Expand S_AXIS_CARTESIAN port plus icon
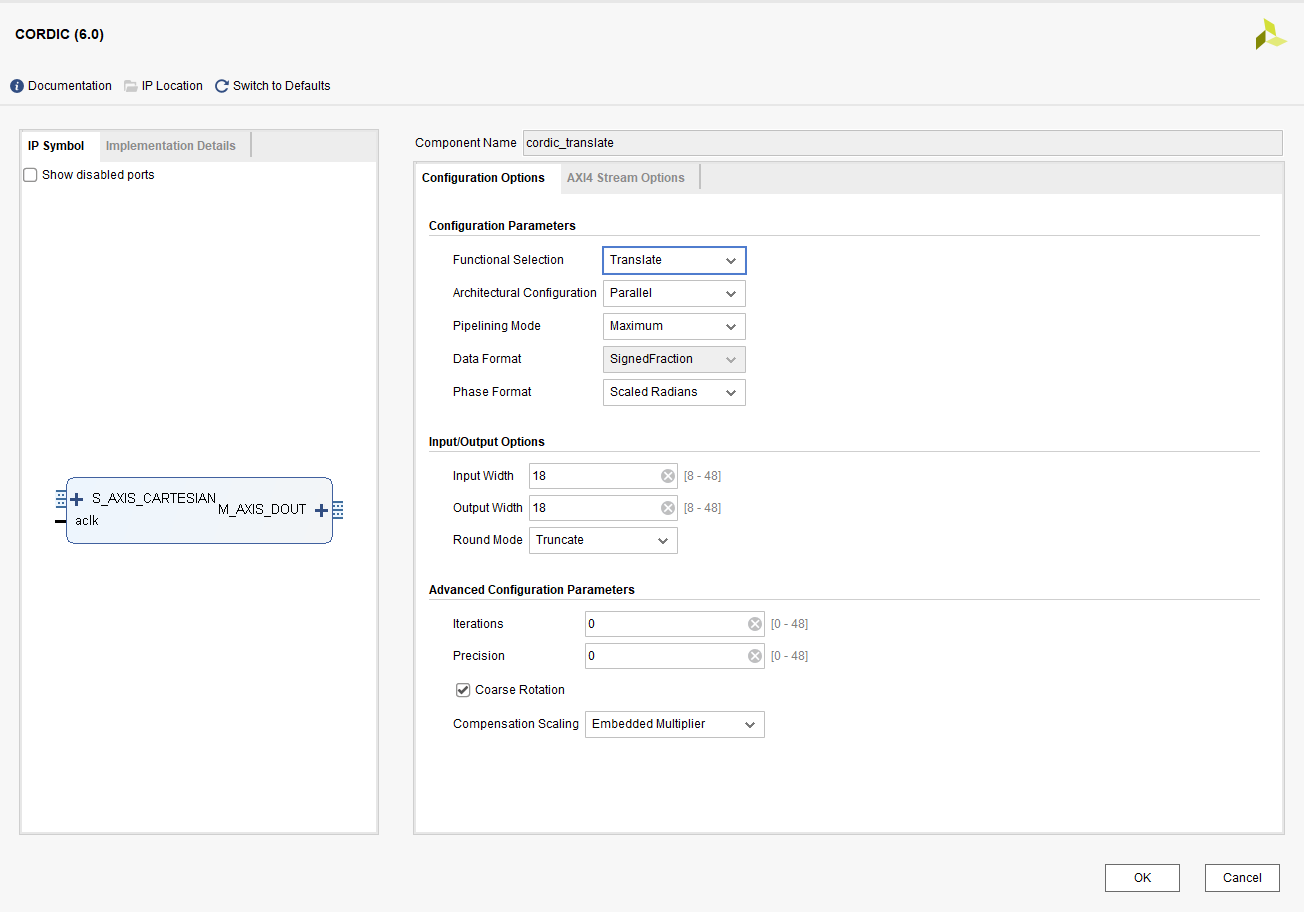 tap(77, 499)
